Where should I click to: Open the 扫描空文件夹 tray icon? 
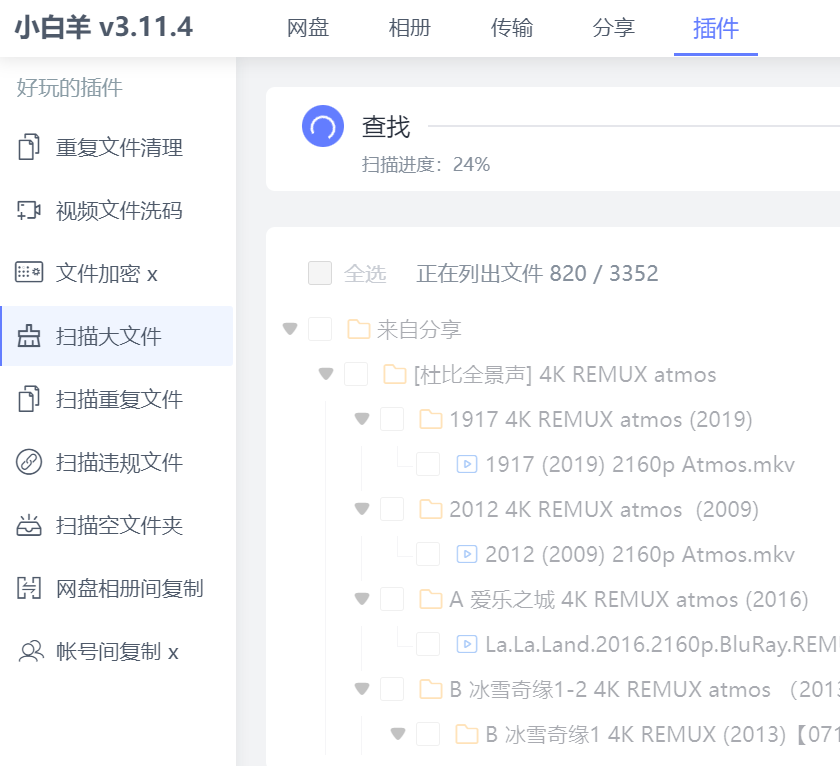click(x=28, y=525)
